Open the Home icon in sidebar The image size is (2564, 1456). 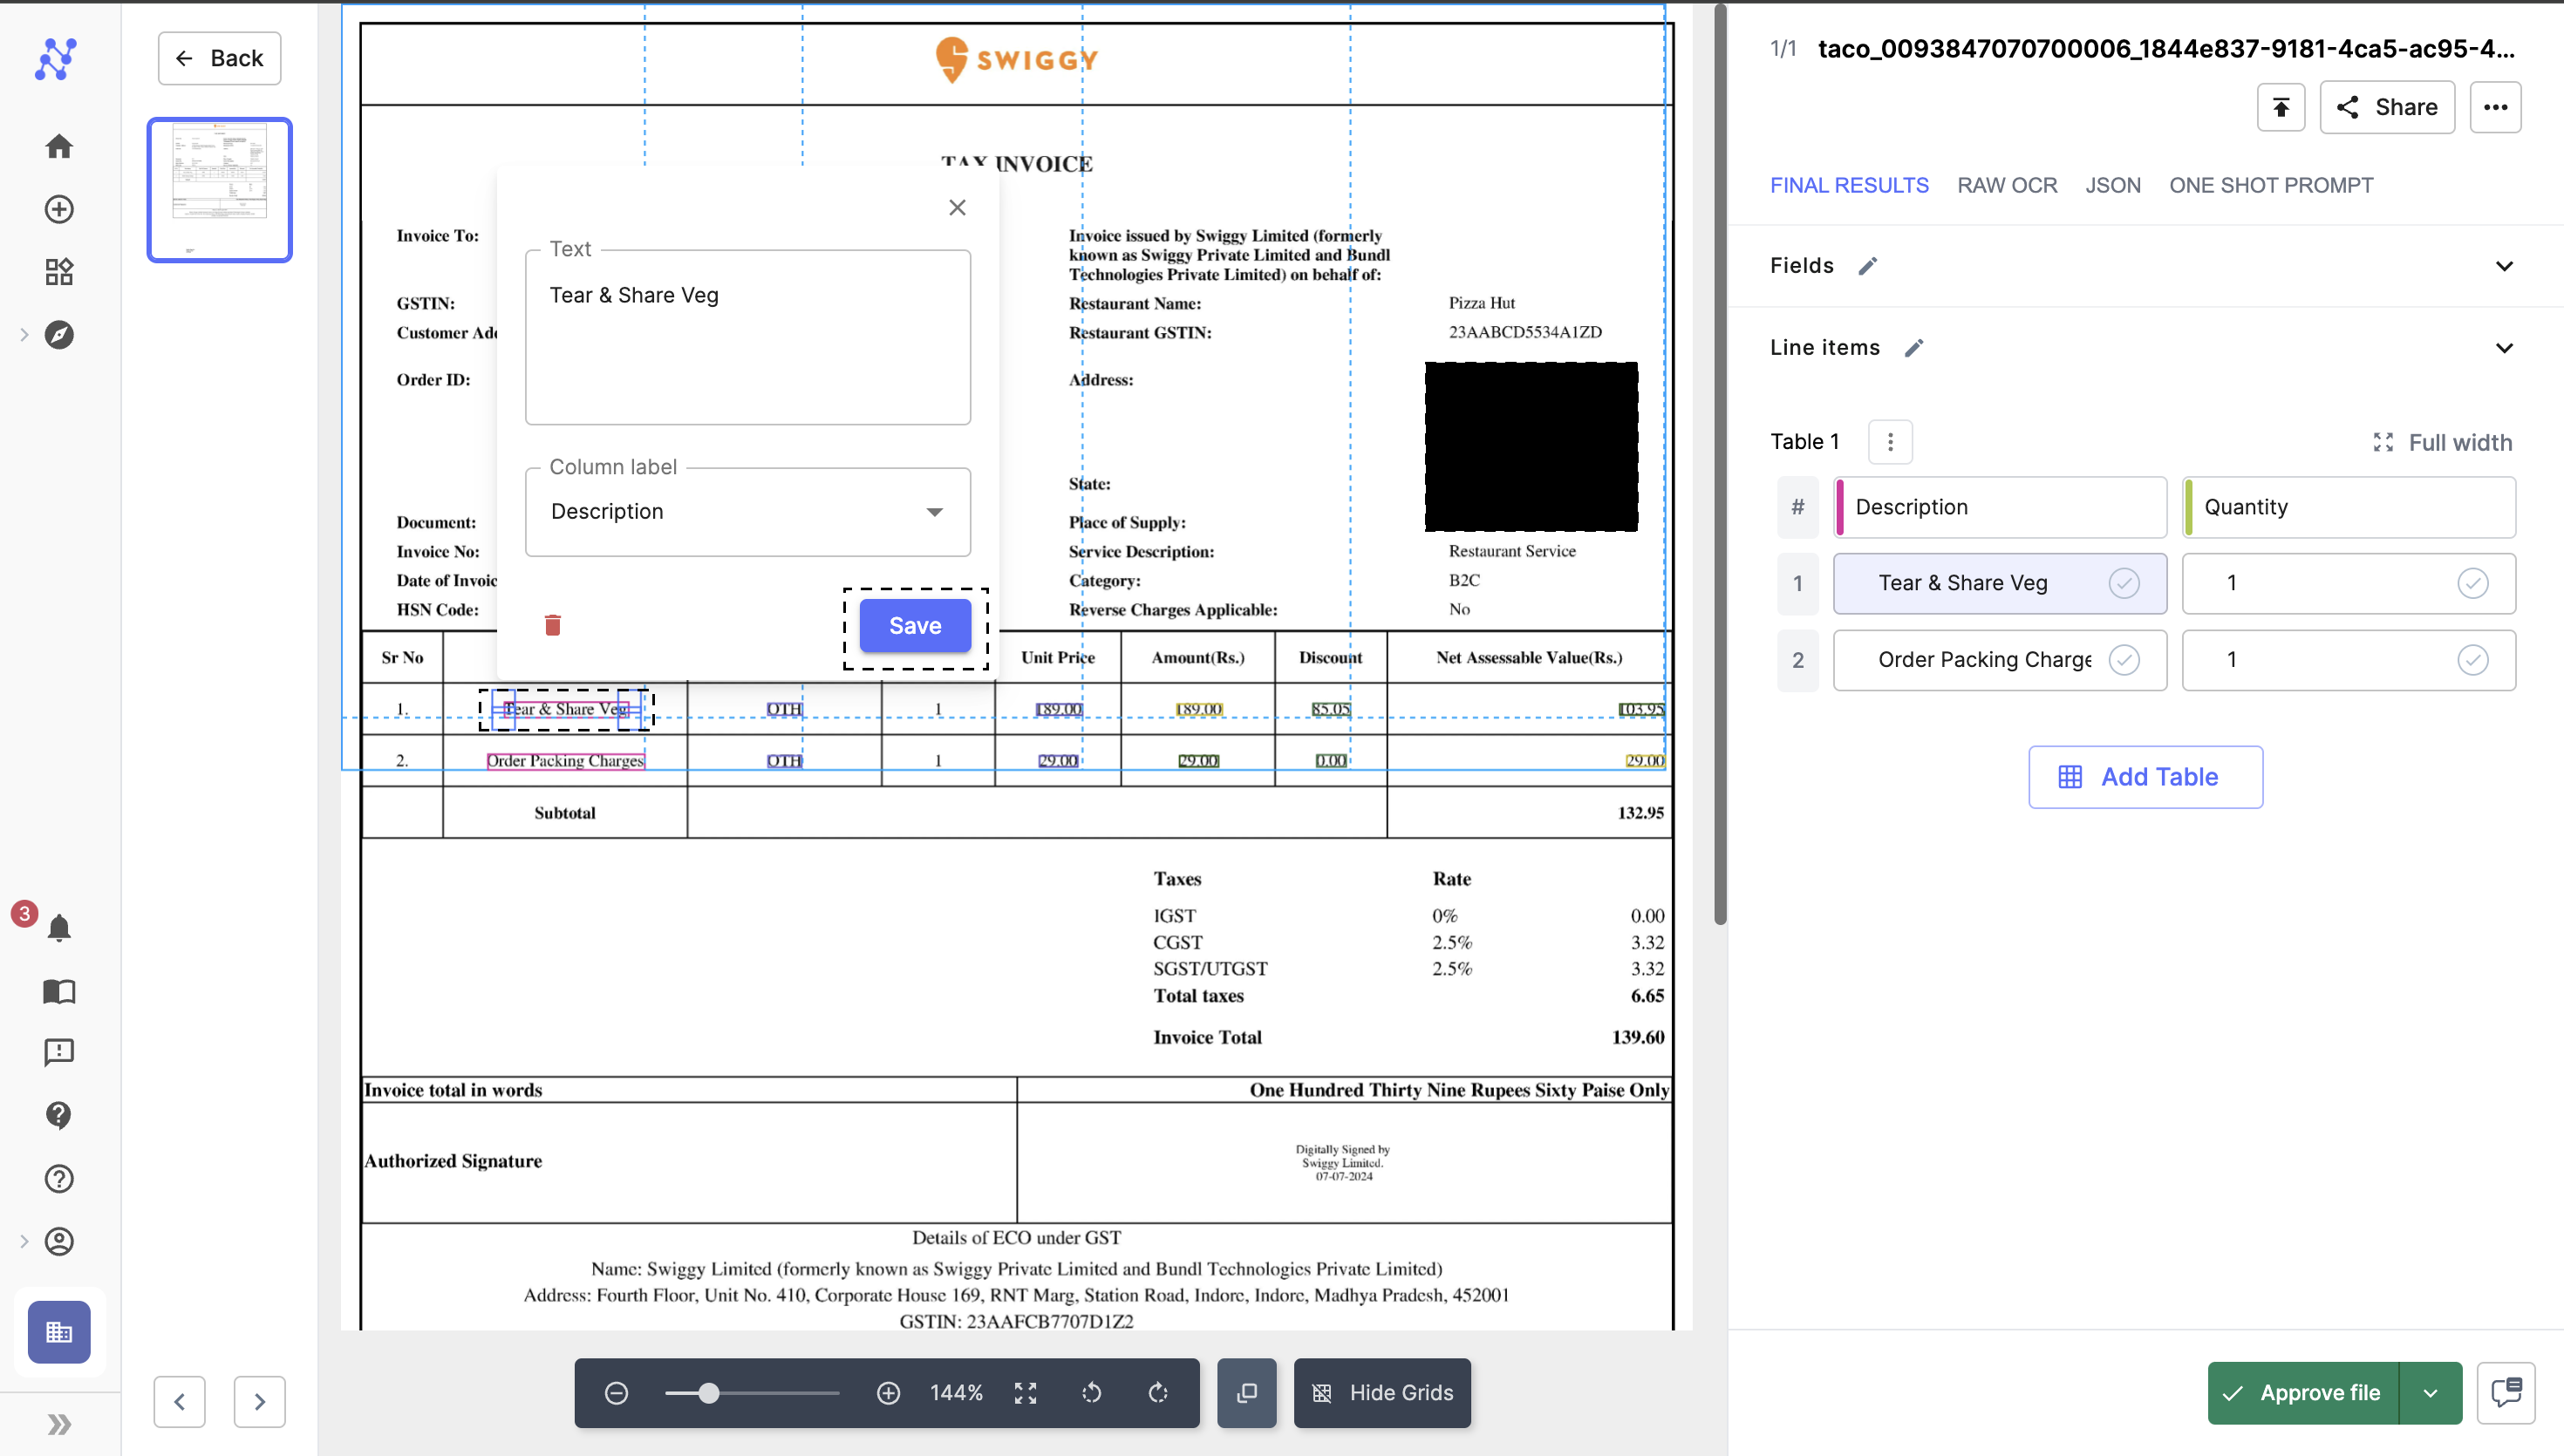(x=59, y=146)
